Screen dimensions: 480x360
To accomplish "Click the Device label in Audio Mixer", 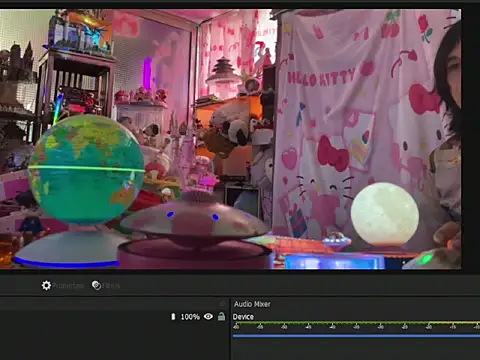I will pos(243,317).
